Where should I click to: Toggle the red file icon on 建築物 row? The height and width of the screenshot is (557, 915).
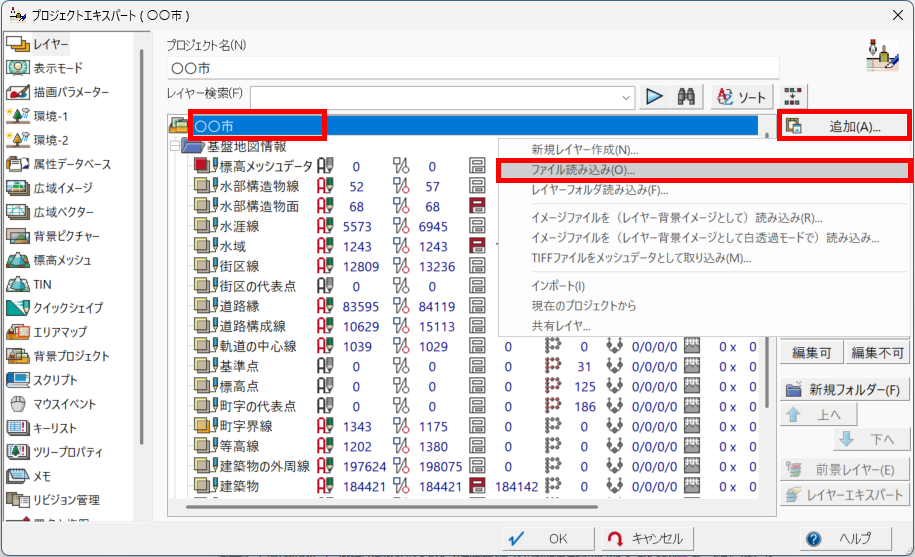click(478, 487)
